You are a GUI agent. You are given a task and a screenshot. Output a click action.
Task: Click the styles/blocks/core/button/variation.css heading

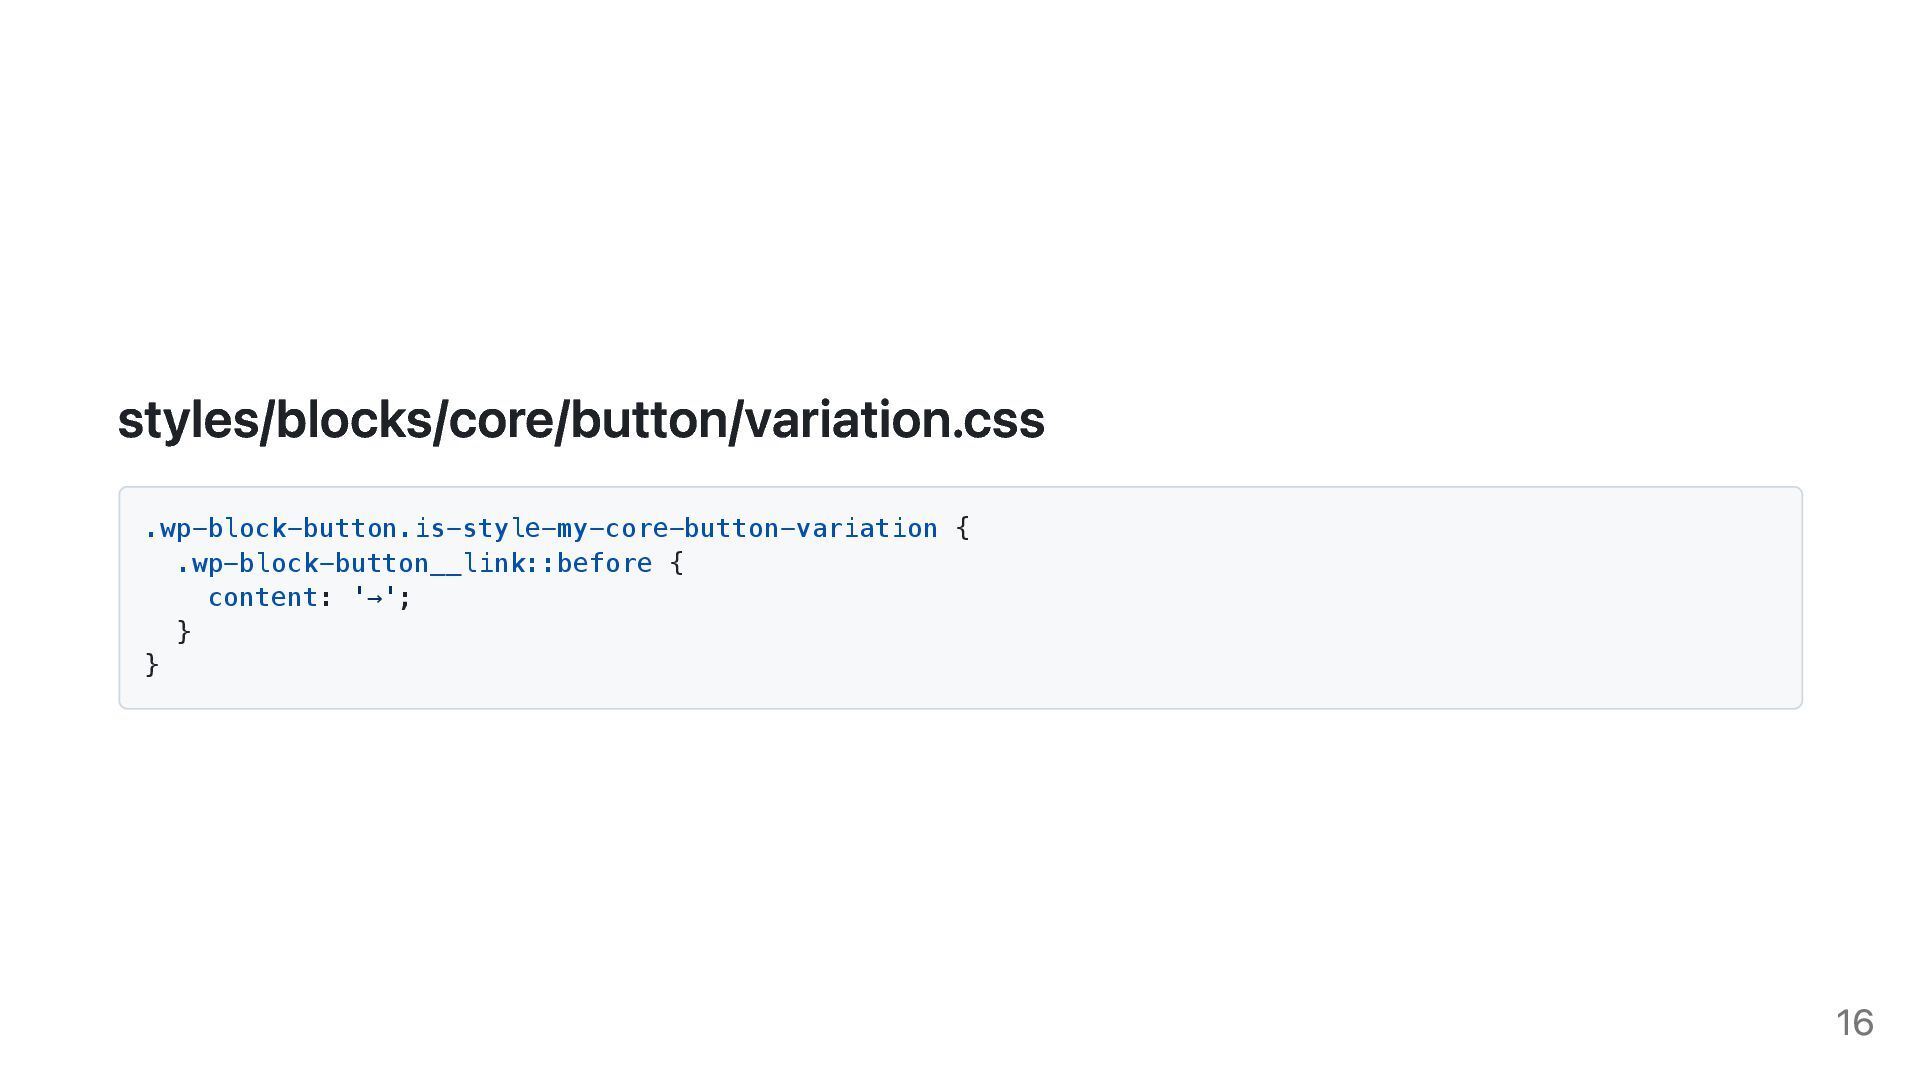point(581,419)
